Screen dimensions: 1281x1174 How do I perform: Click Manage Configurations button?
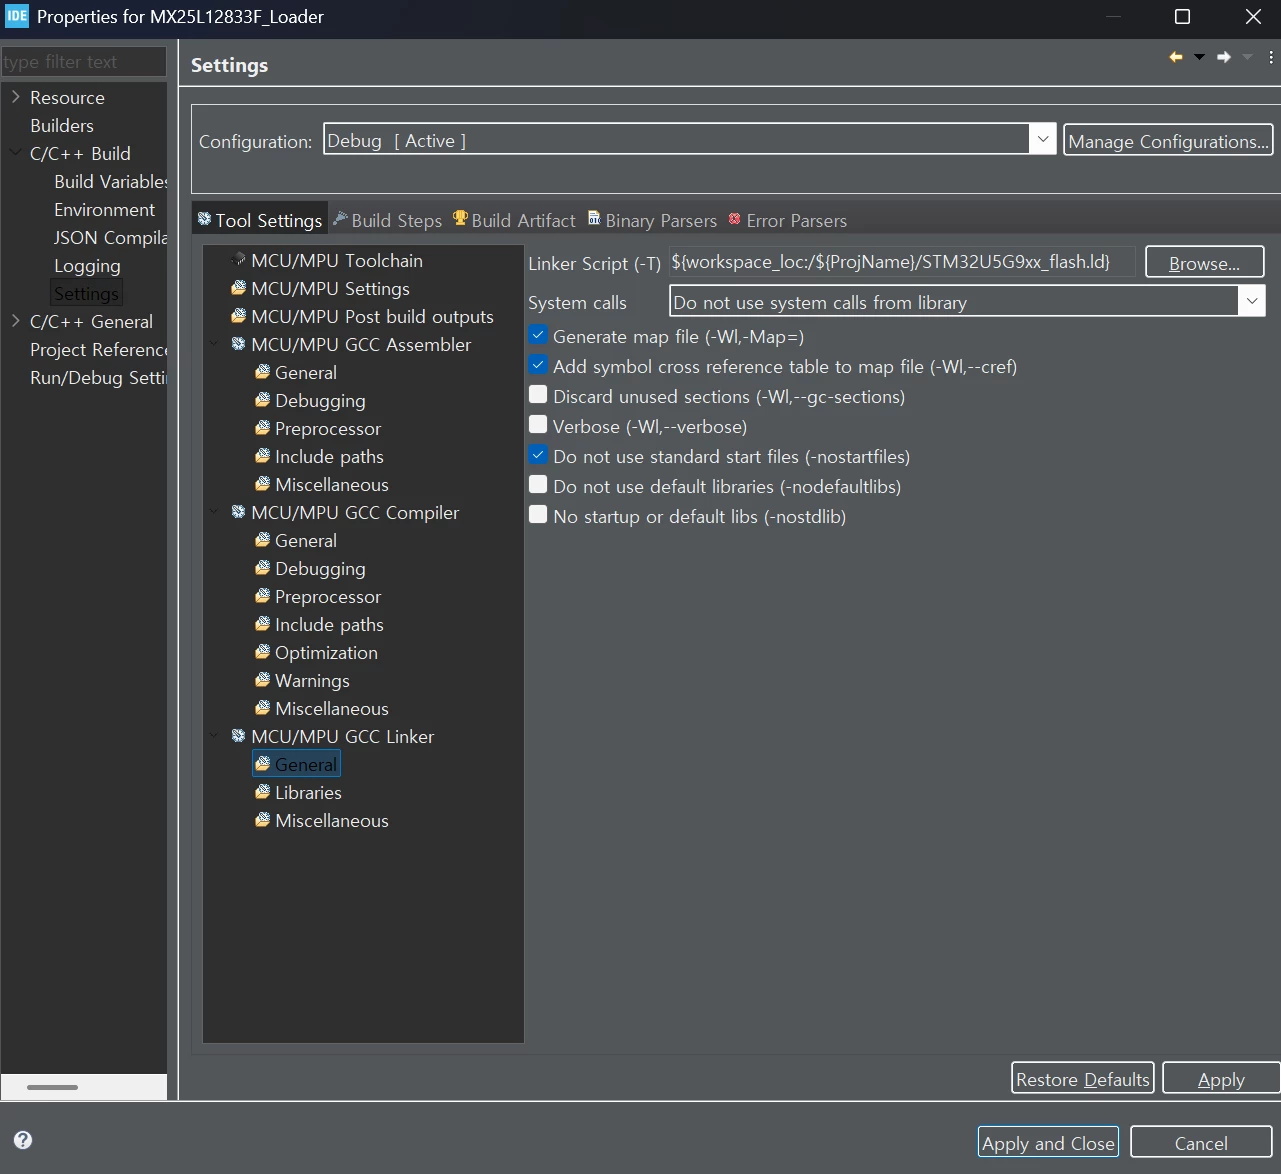click(x=1168, y=140)
